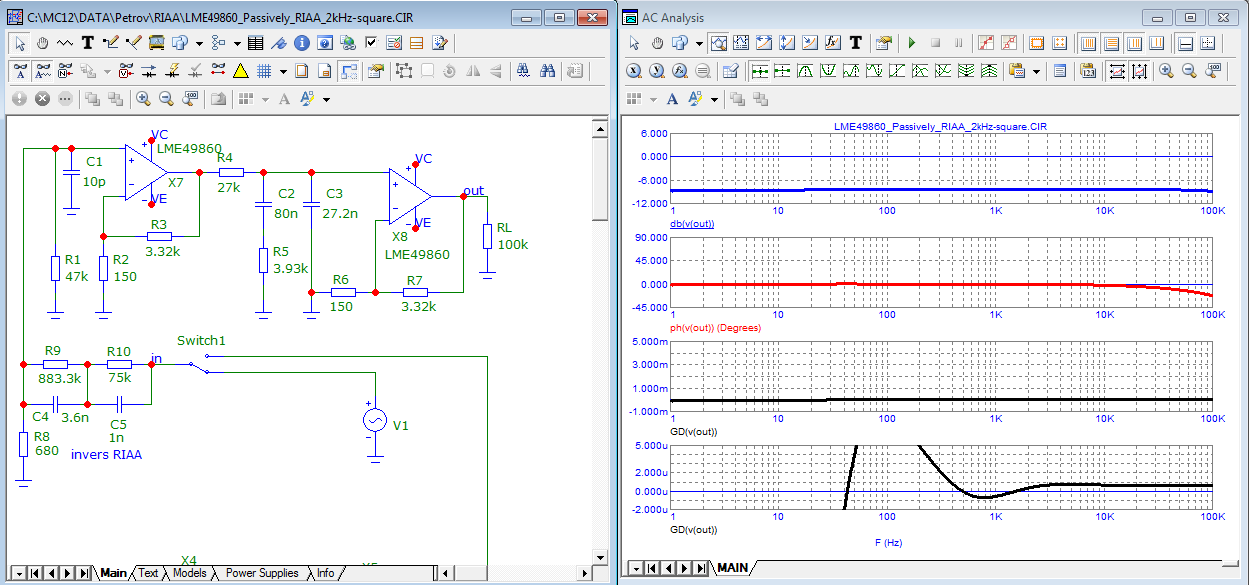Toggle grid display in schematic toolbar
Viewport: 1249px width, 585px height.
[264, 71]
